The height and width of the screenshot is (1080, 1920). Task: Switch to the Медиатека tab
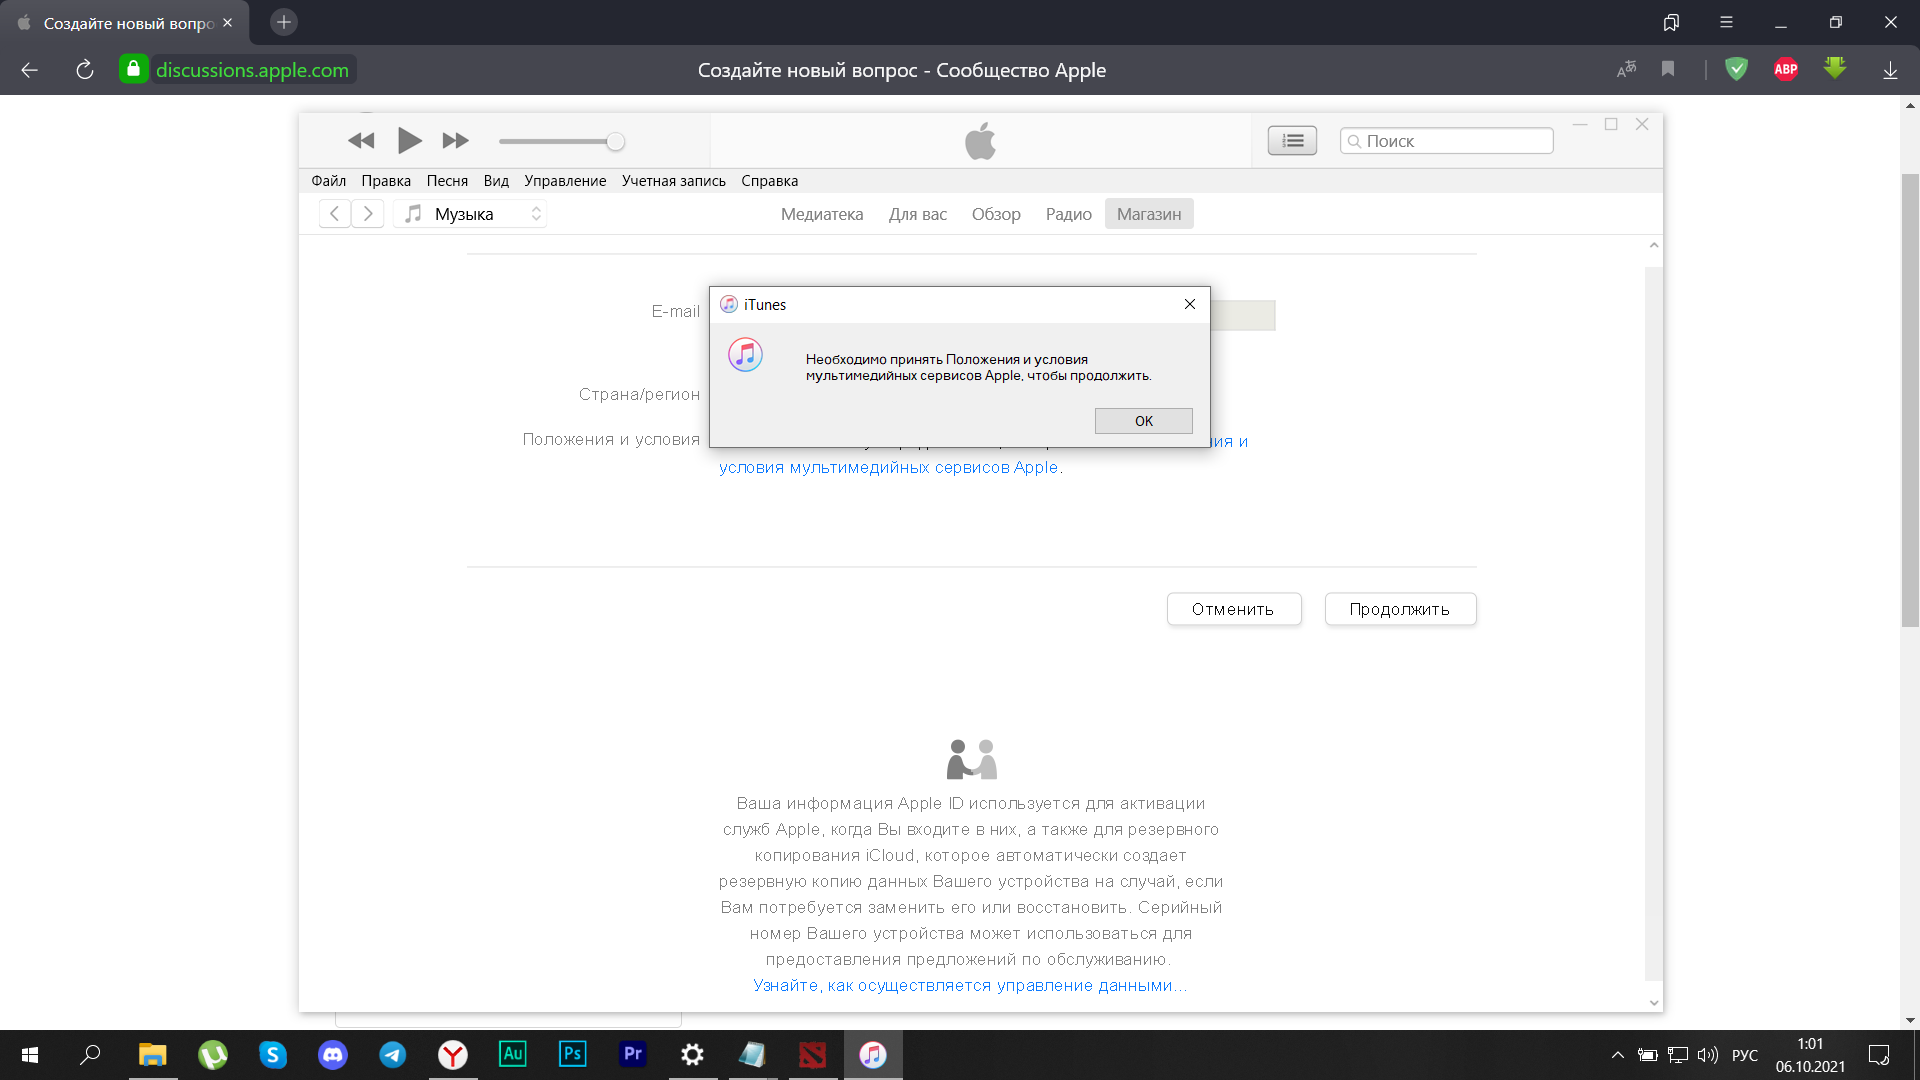point(821,214)
